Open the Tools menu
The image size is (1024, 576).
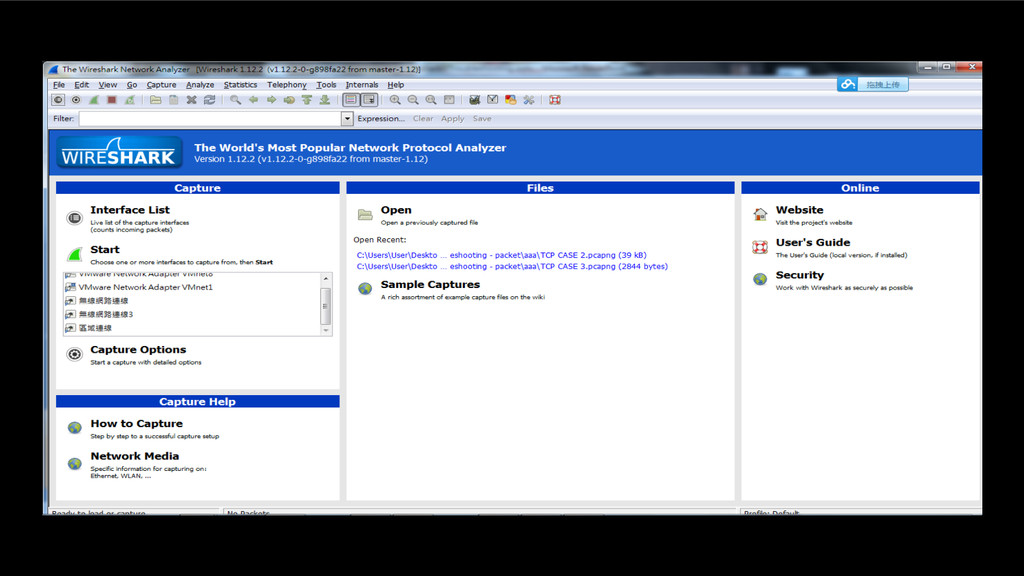pos(326,85)
